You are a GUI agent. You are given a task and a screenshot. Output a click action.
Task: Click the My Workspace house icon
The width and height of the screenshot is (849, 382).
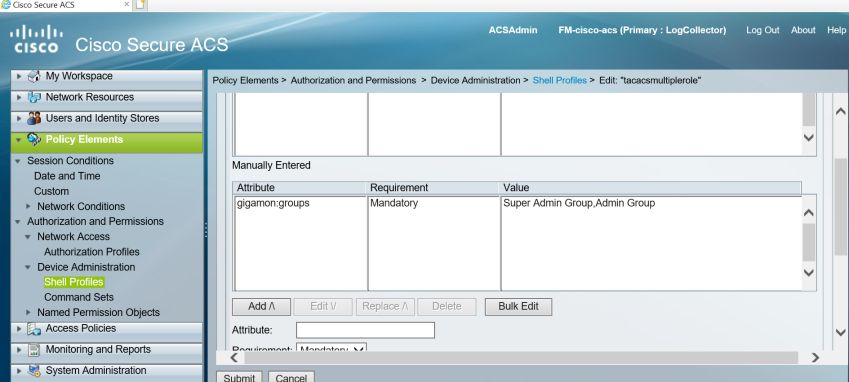click(34, 76)
